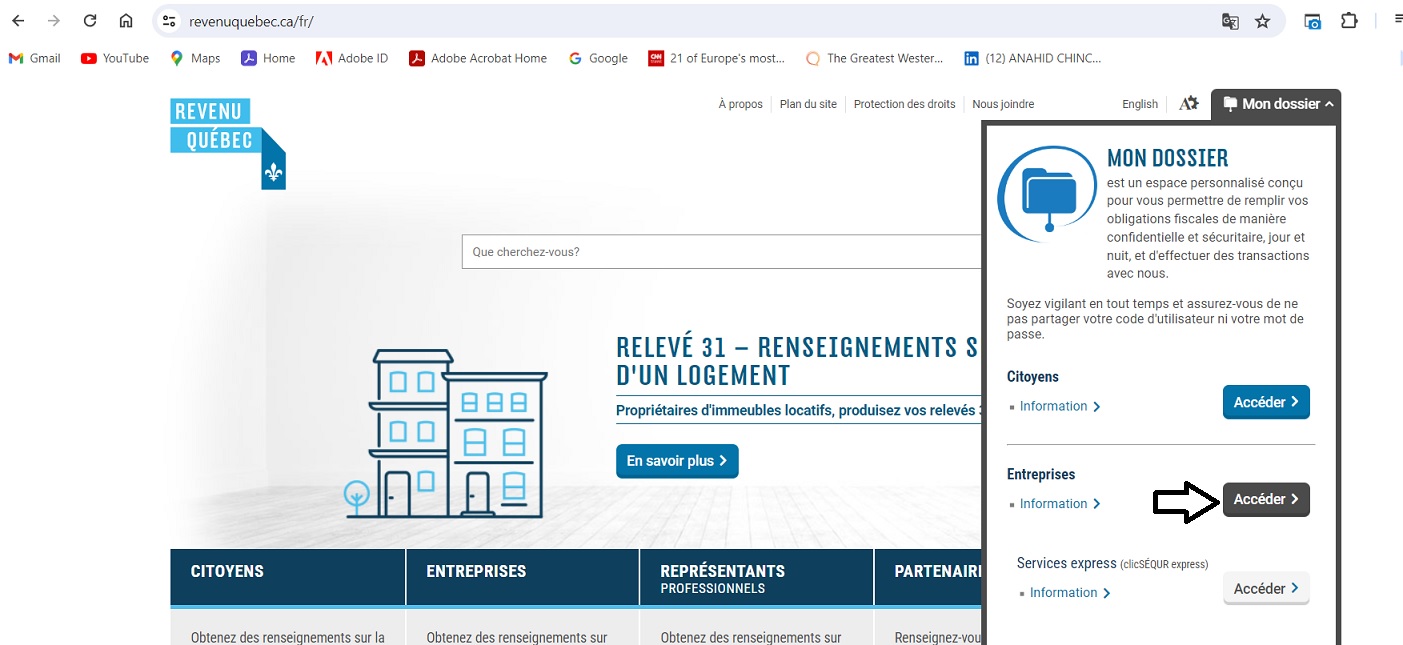The height and width of the screenshot is (645, 1403).
Task: Go to the browser home page icon
Action: (126, 21)
